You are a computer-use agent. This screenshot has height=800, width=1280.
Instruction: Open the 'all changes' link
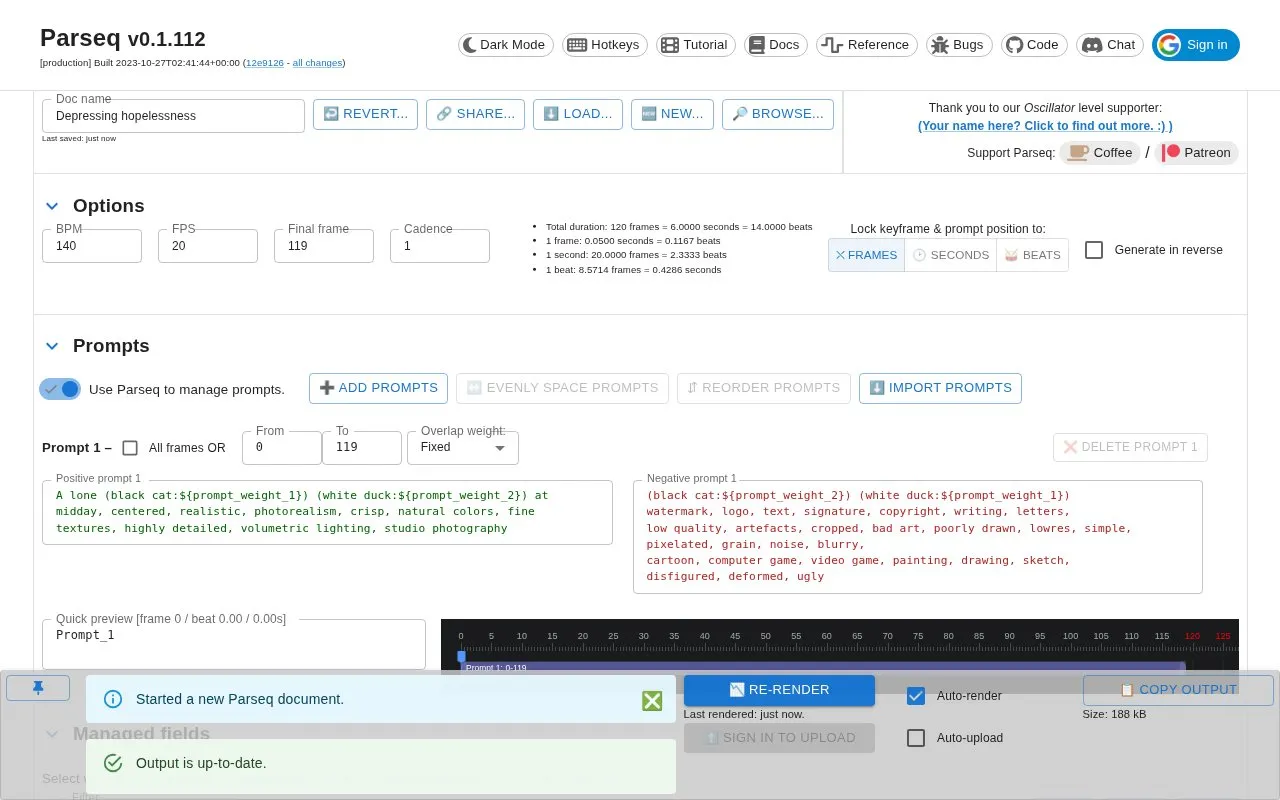tap(317, 63)
